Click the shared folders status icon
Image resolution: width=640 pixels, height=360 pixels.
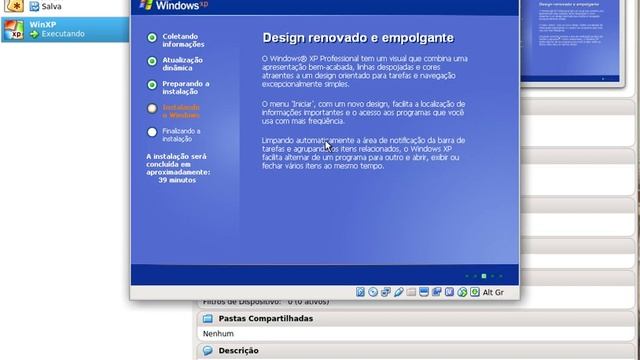(411, 292)
